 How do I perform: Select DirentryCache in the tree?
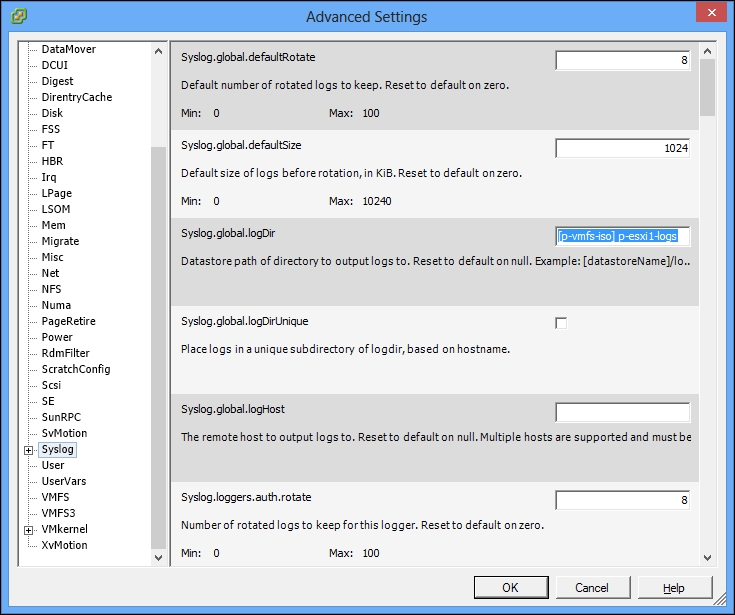77,97
